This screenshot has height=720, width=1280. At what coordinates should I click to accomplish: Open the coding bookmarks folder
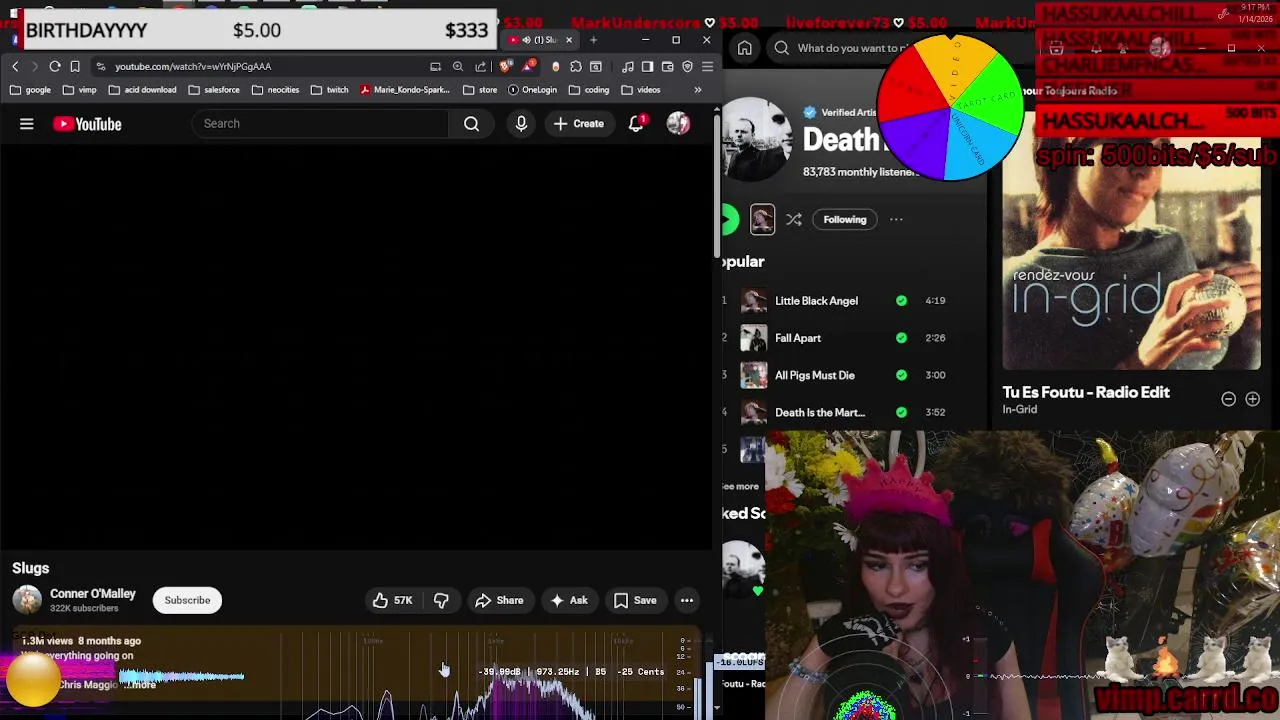tap(588, 89)
